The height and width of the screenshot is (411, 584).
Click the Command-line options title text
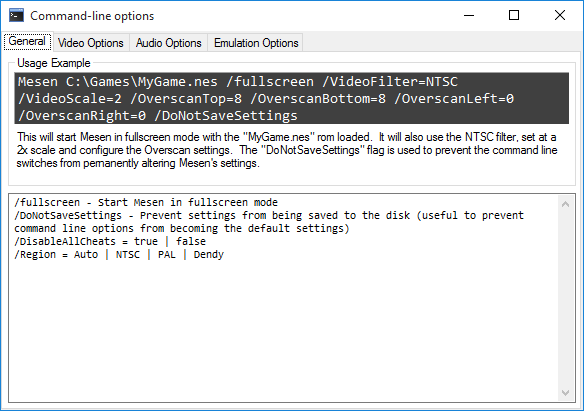click(92, 16)
